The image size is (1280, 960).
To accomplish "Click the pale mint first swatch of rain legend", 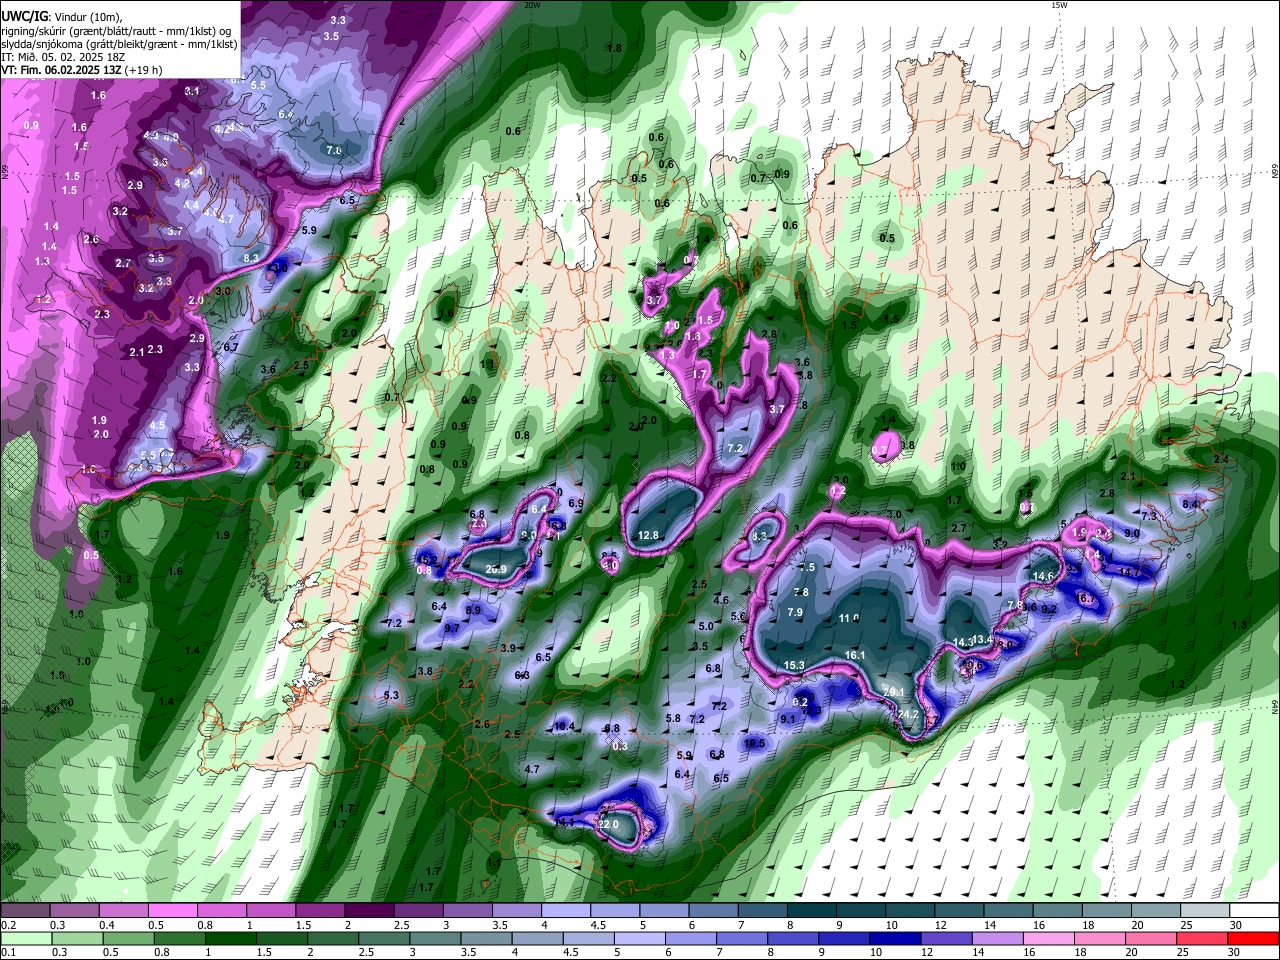I will click(x=24, y=938).
